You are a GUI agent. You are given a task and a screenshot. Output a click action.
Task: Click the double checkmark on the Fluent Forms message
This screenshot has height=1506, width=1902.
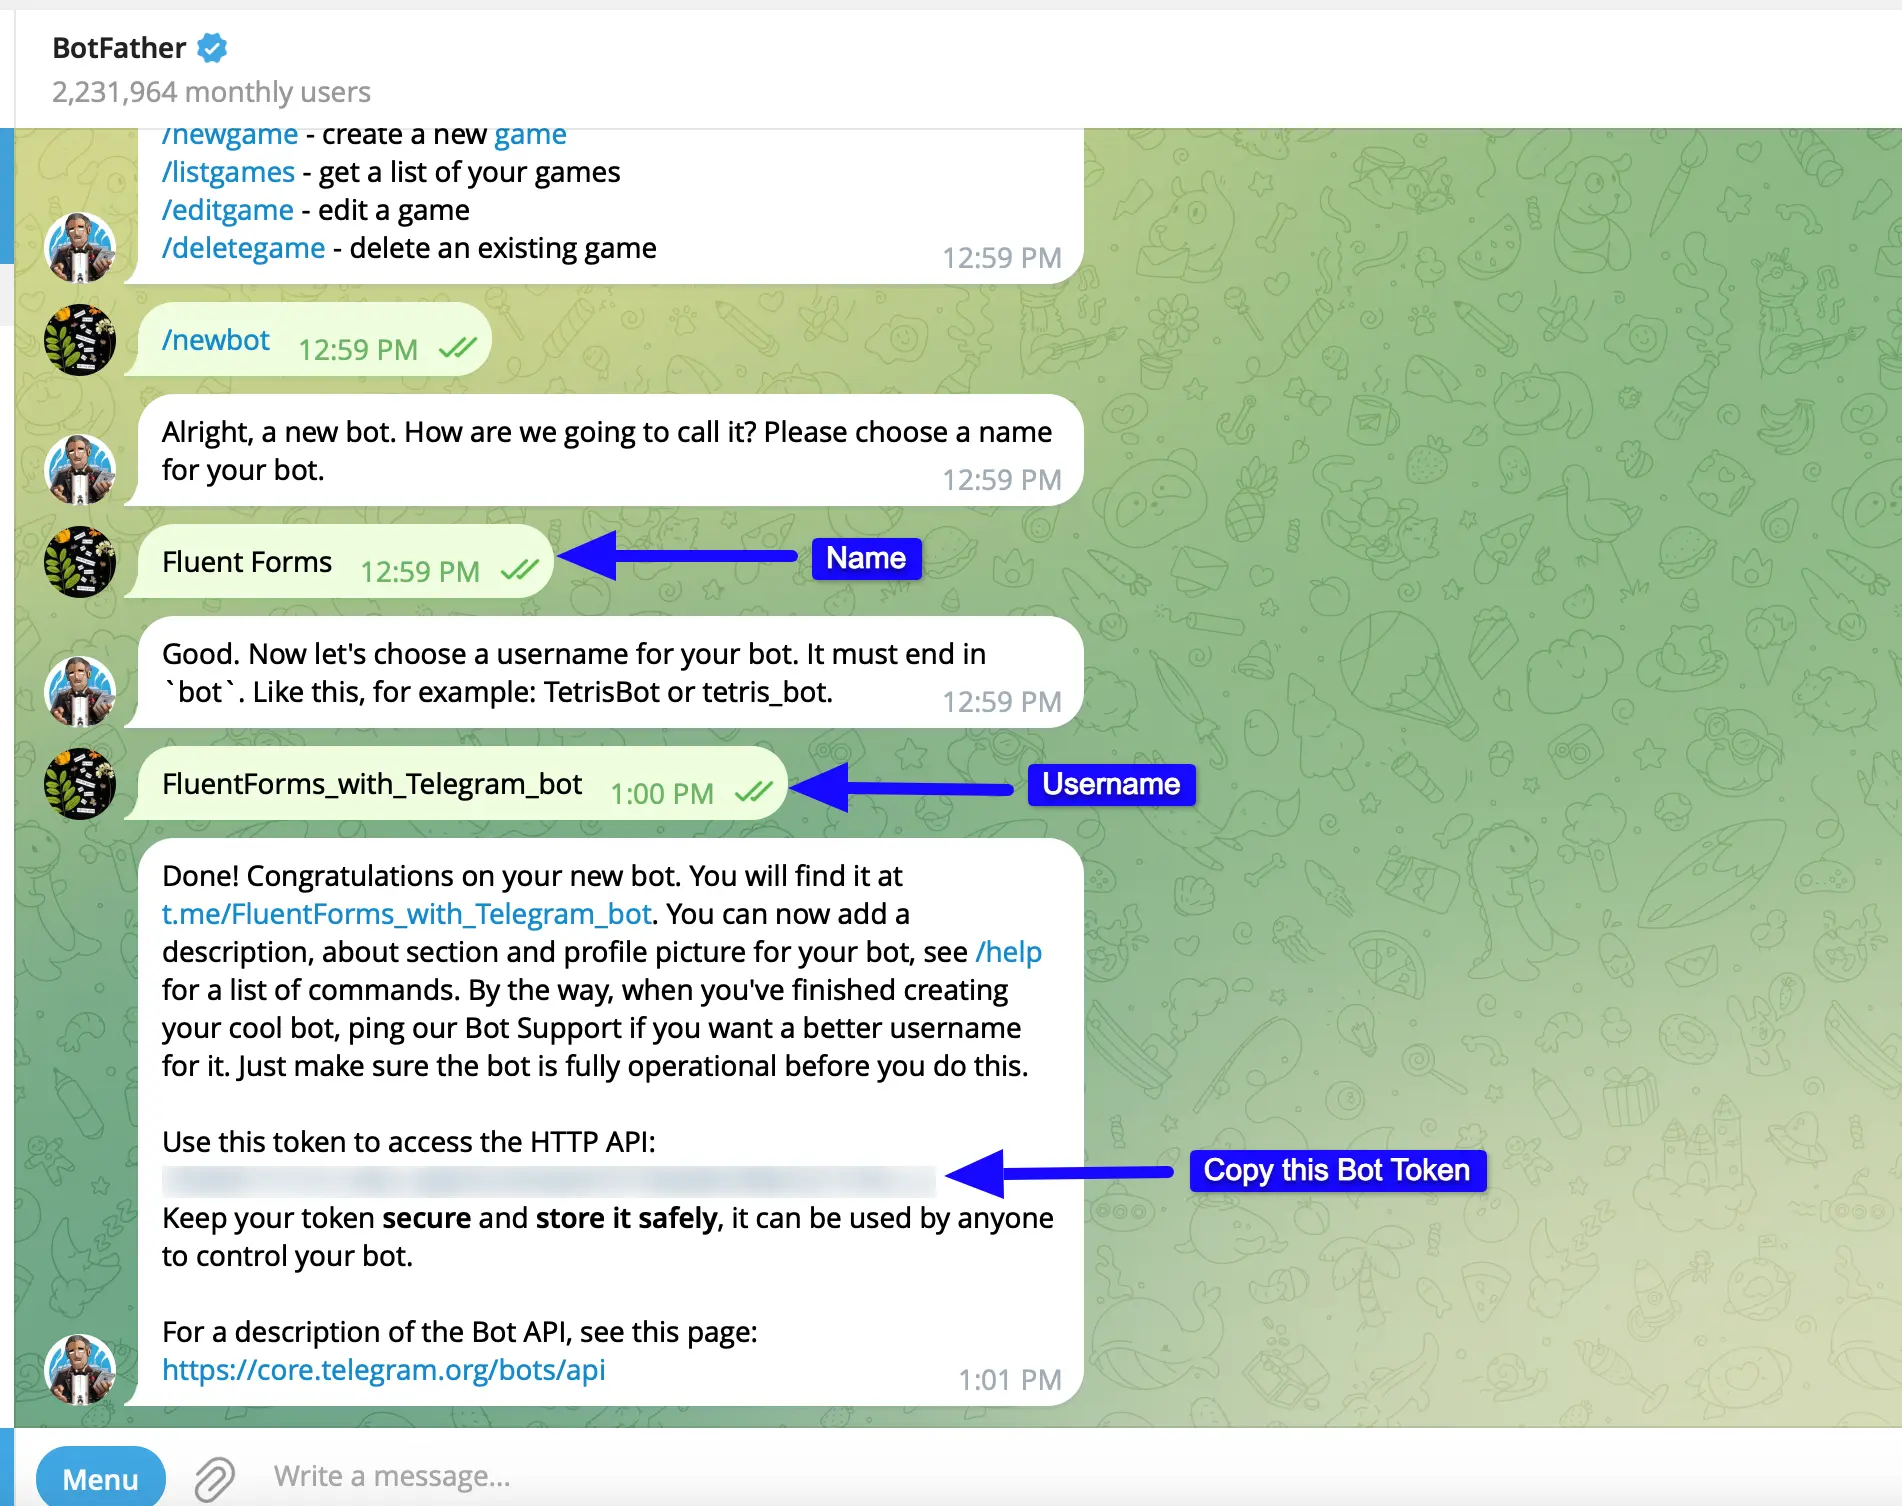(521, 570)
